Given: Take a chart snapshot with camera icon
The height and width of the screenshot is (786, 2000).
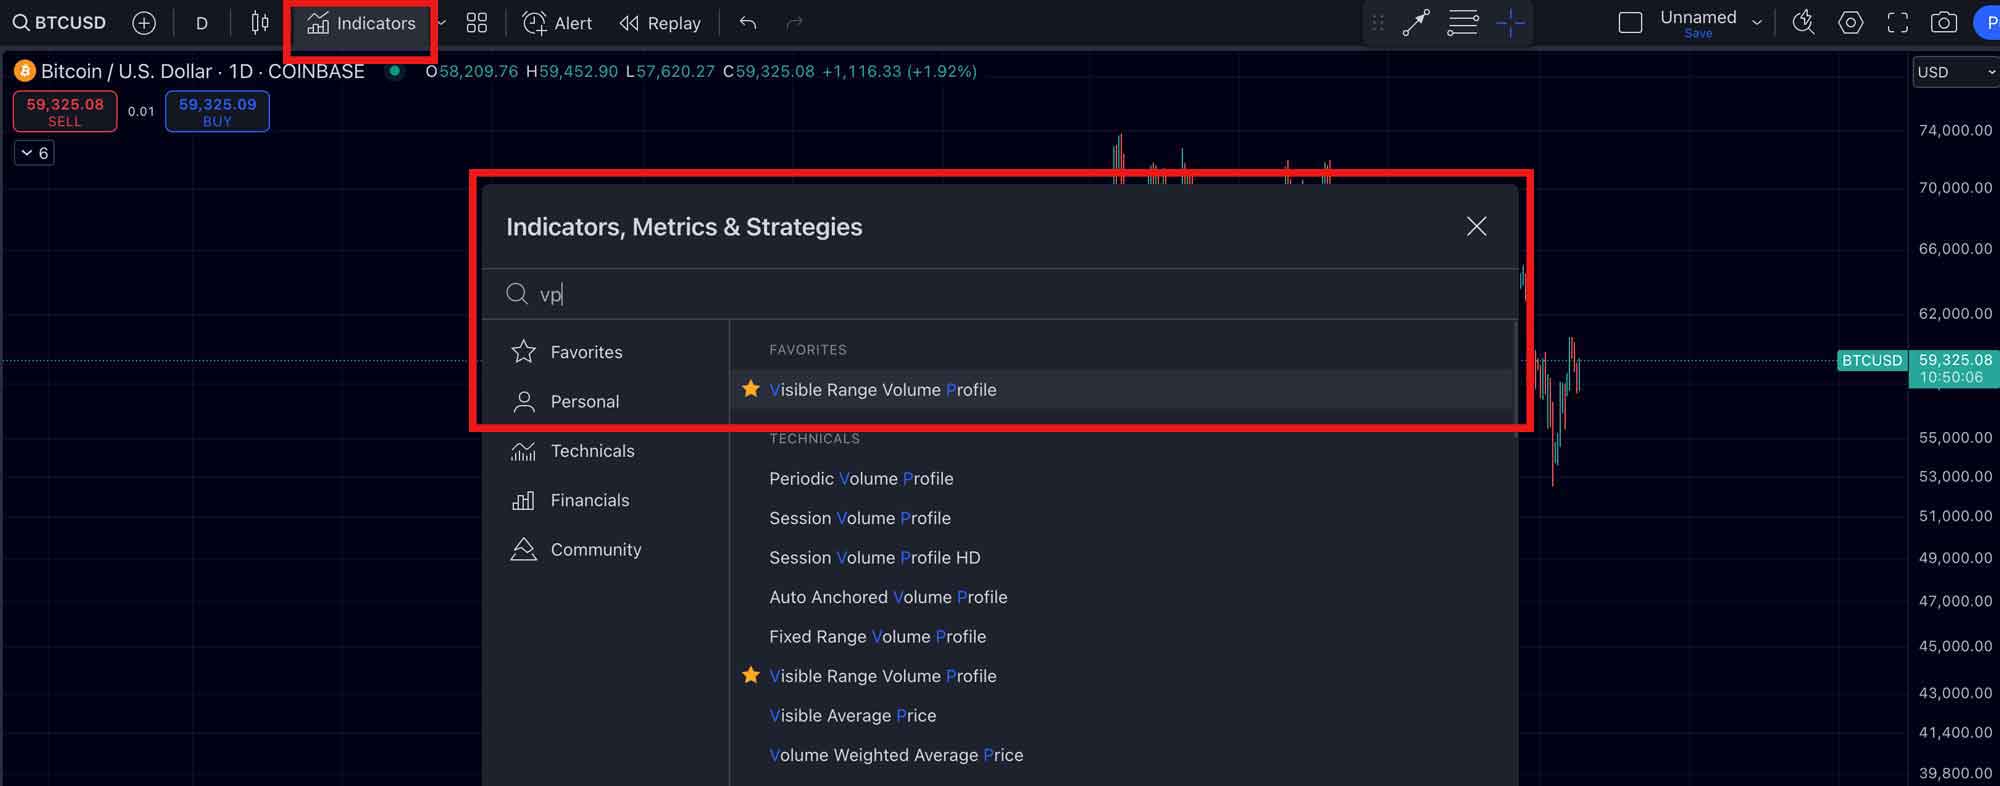Looking at the screenshot, I should pos(1944,23).
